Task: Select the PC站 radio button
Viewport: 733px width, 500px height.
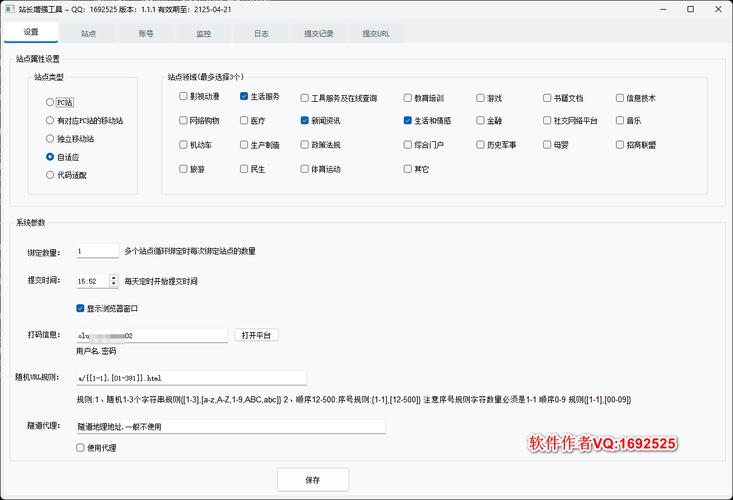Action: coord(50,102)
